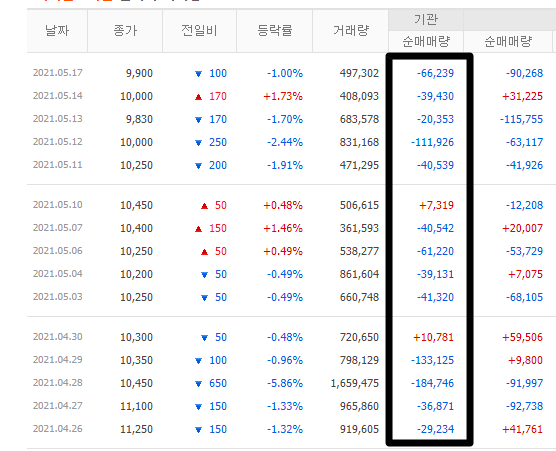The width and height of the screenshot is (556, 451).
Task: Click volume value 831,168
Action: 360,143
